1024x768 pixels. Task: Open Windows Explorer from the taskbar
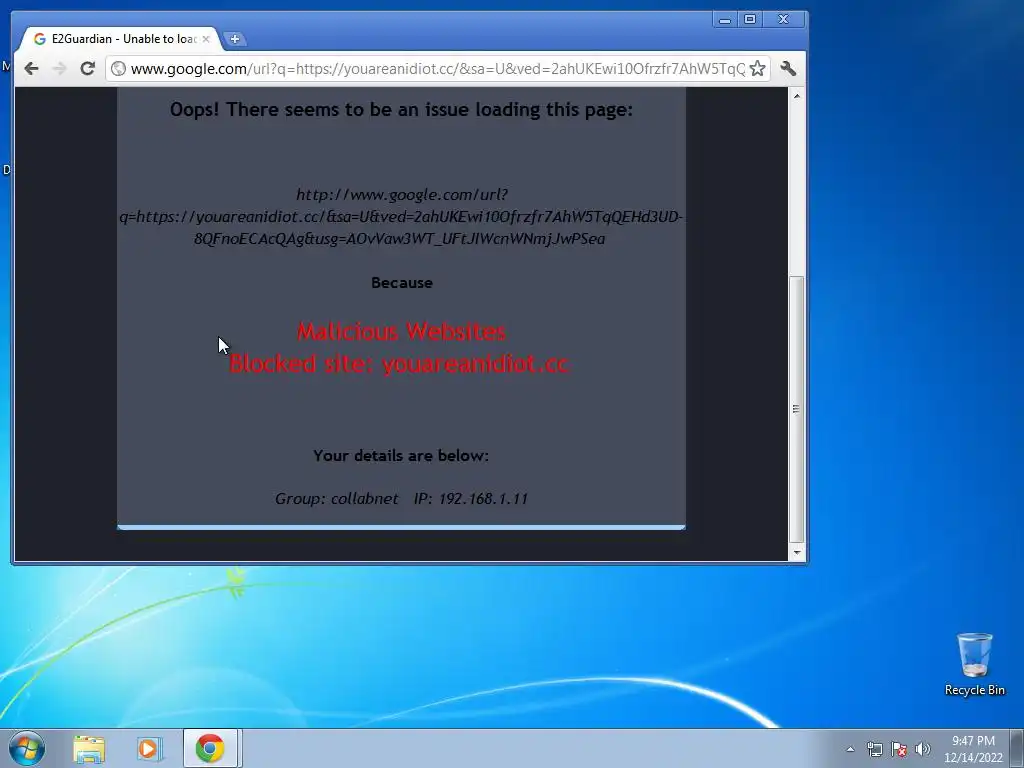click(x=89, y=749)
